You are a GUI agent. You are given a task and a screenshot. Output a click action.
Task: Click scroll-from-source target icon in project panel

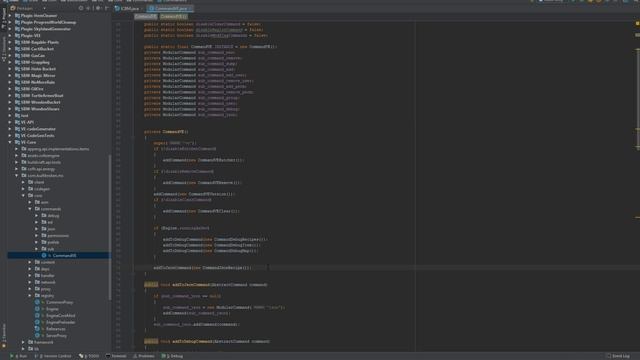[x=81, y=8]
